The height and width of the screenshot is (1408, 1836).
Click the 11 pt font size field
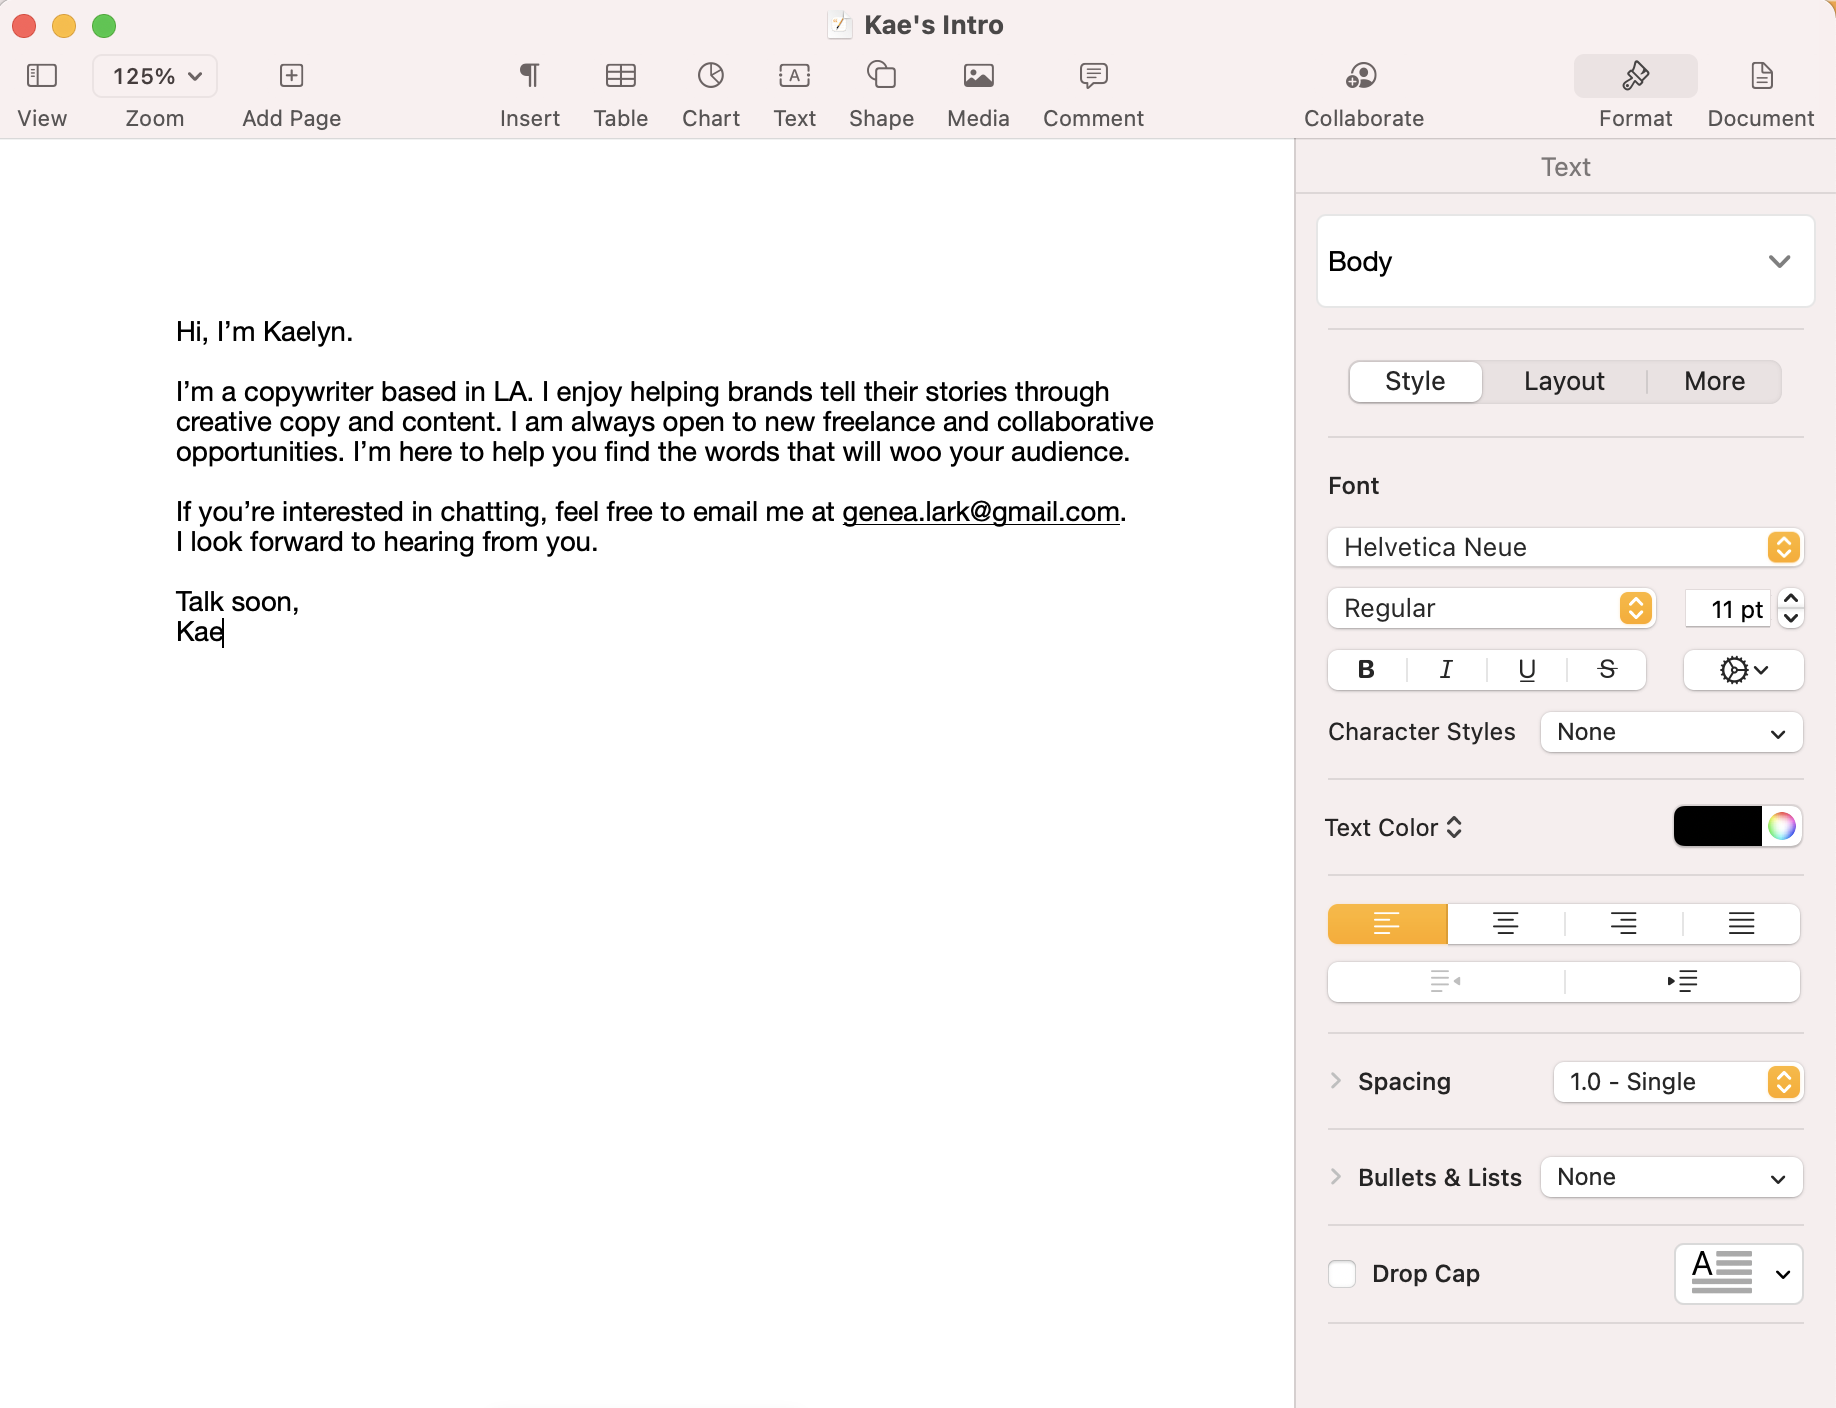click(x=1728, y=609)
